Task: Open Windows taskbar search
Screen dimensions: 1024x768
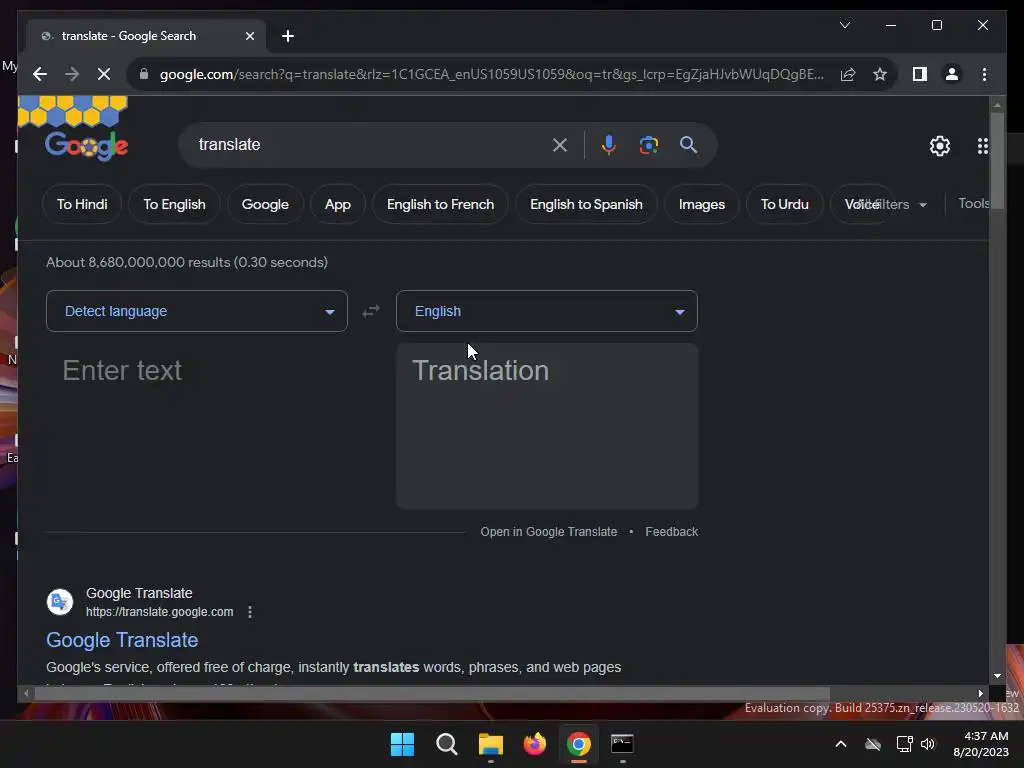Action: 447,744
